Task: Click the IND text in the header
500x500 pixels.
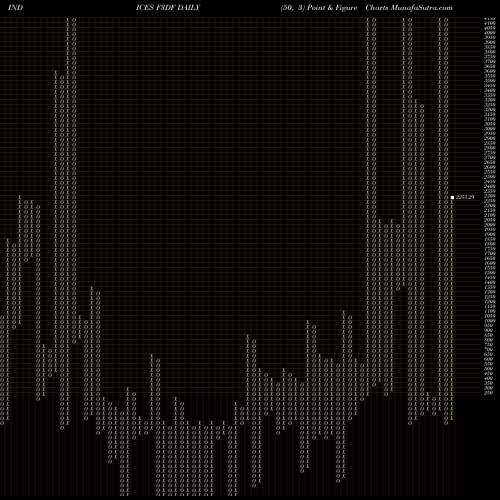Action: [x=15, y=7]
